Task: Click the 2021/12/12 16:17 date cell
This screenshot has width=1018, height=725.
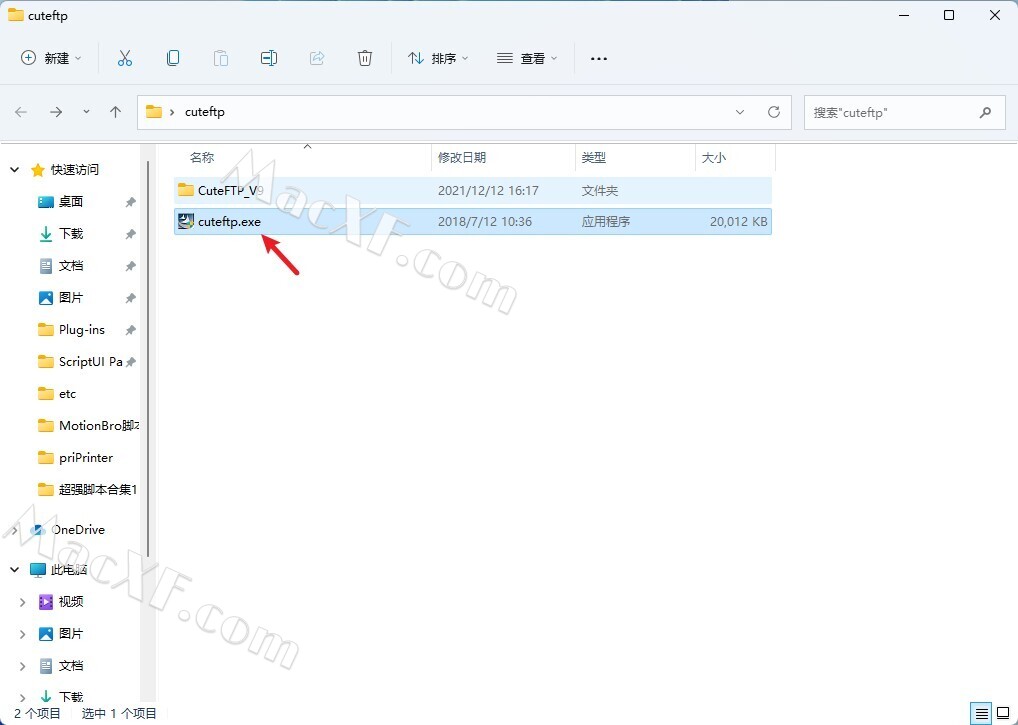Action: (x=488, y=190)
